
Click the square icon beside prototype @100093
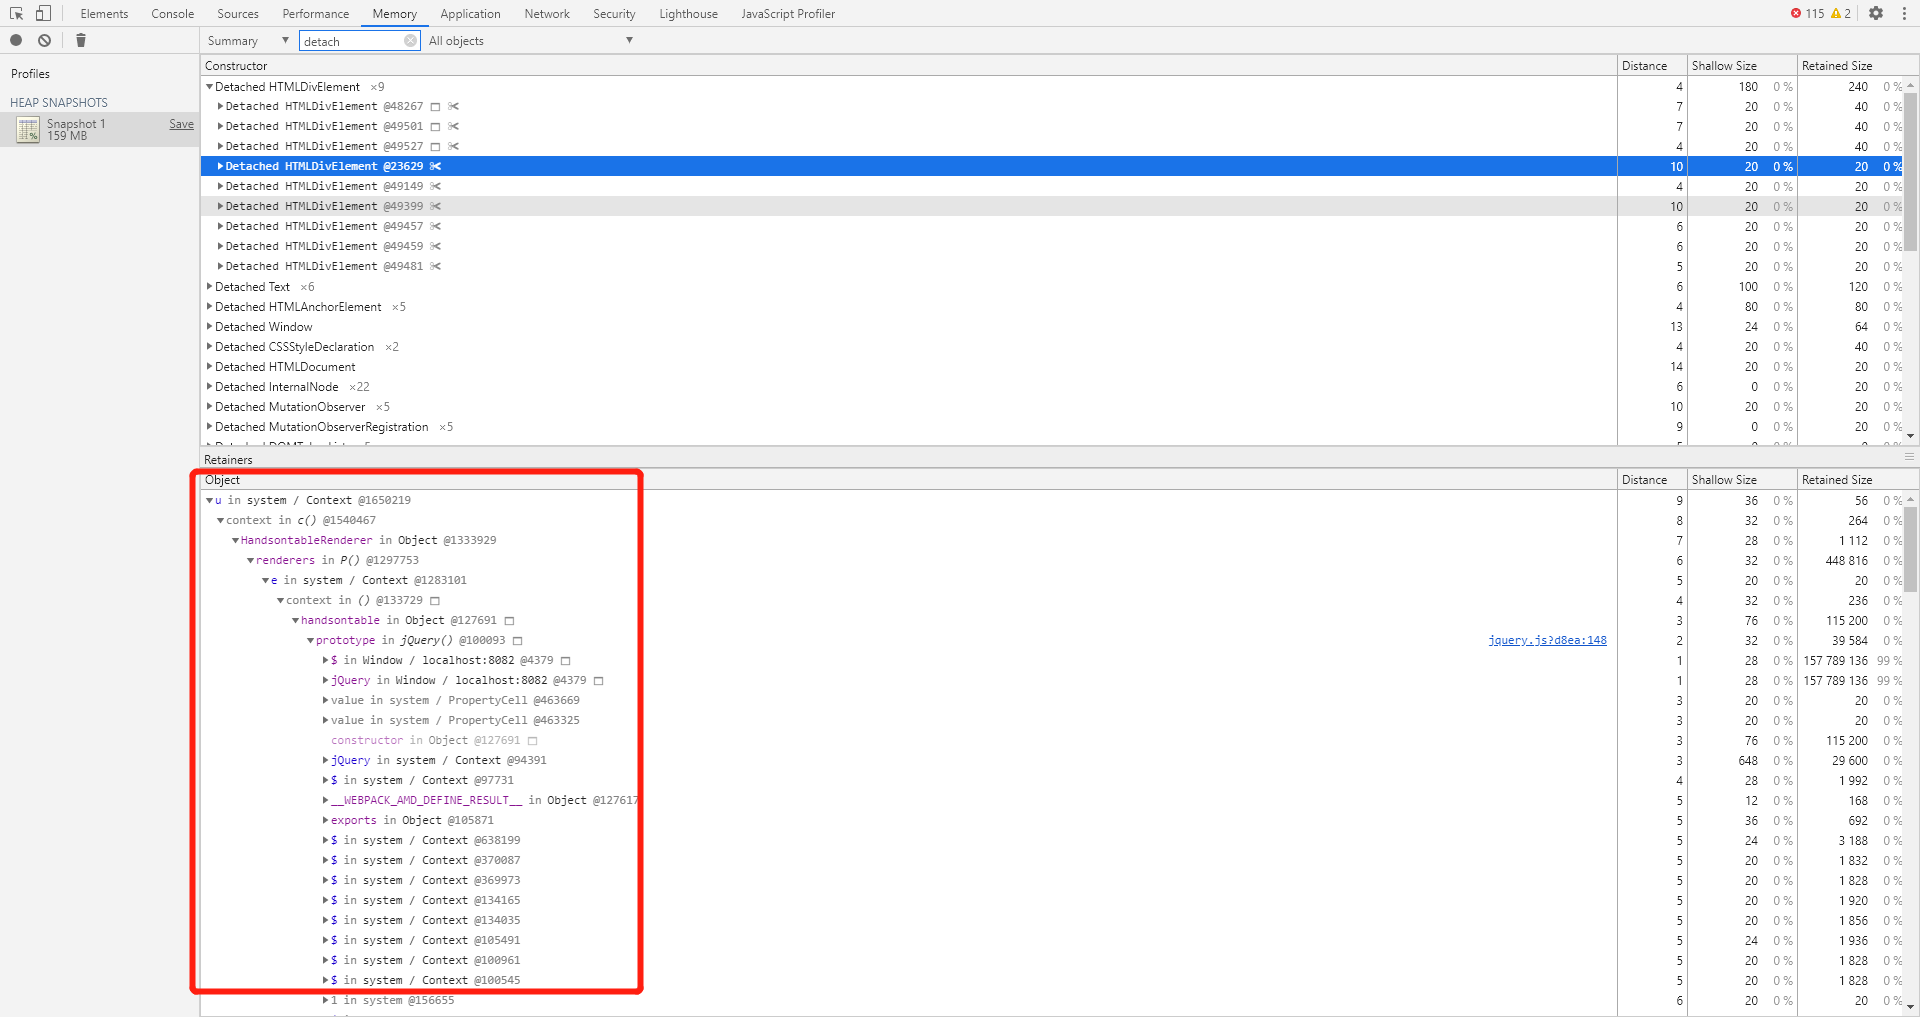(x=518, y=640)
